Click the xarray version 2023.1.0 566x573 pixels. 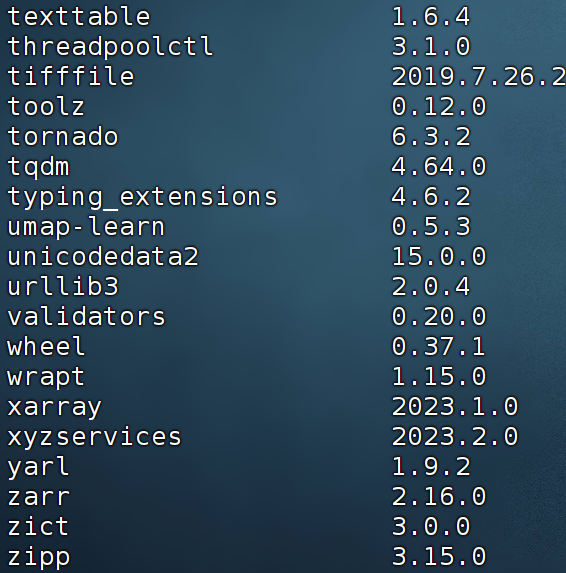point(455,406)
